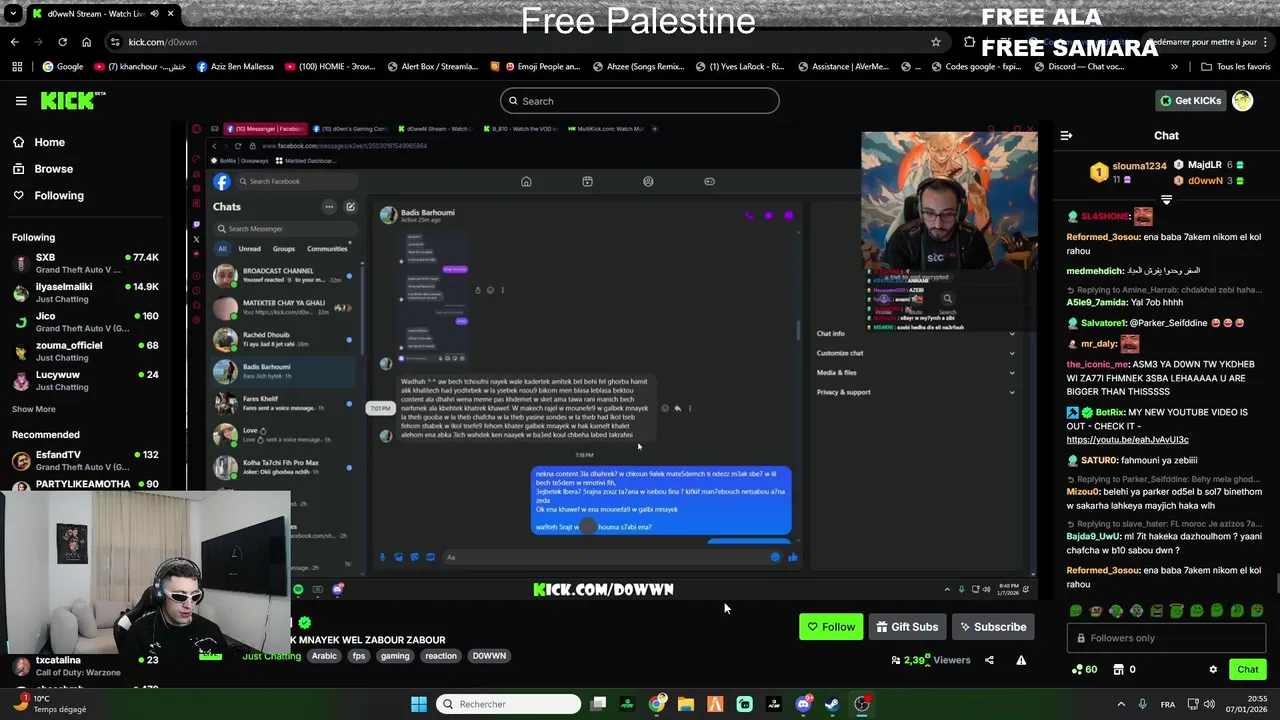
Task: Open the FRA language switcher
Action: pyautogui.click(x=1167, y=704)
